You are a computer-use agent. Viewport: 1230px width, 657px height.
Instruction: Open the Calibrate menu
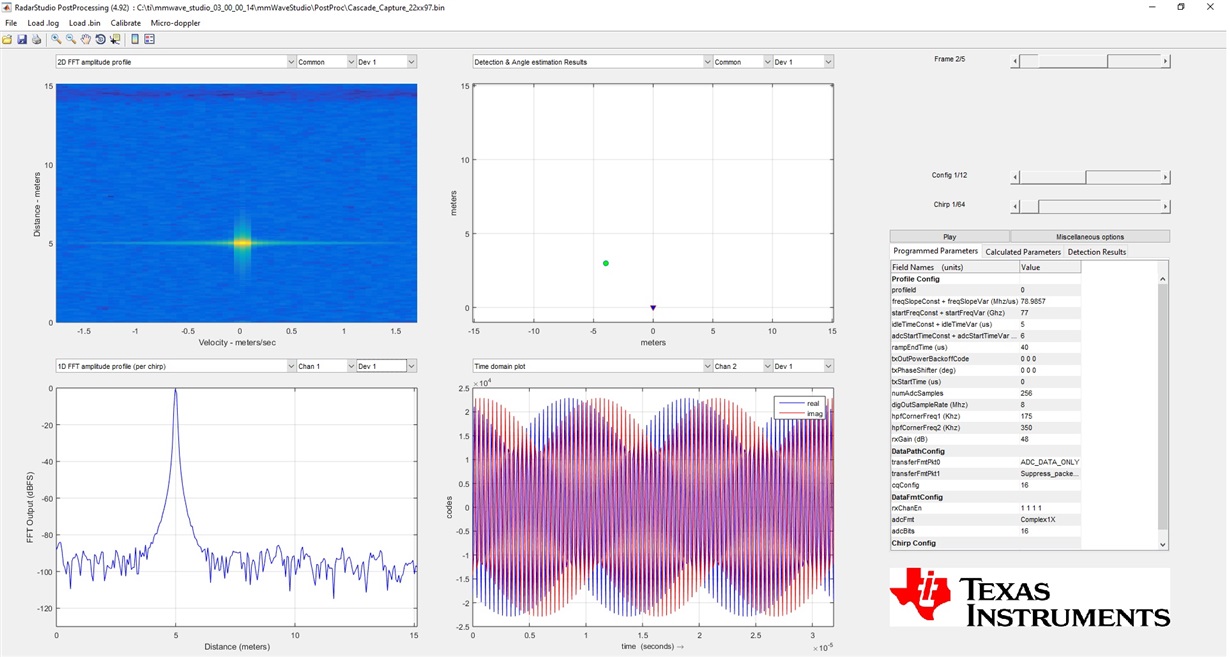click(125, 23)
